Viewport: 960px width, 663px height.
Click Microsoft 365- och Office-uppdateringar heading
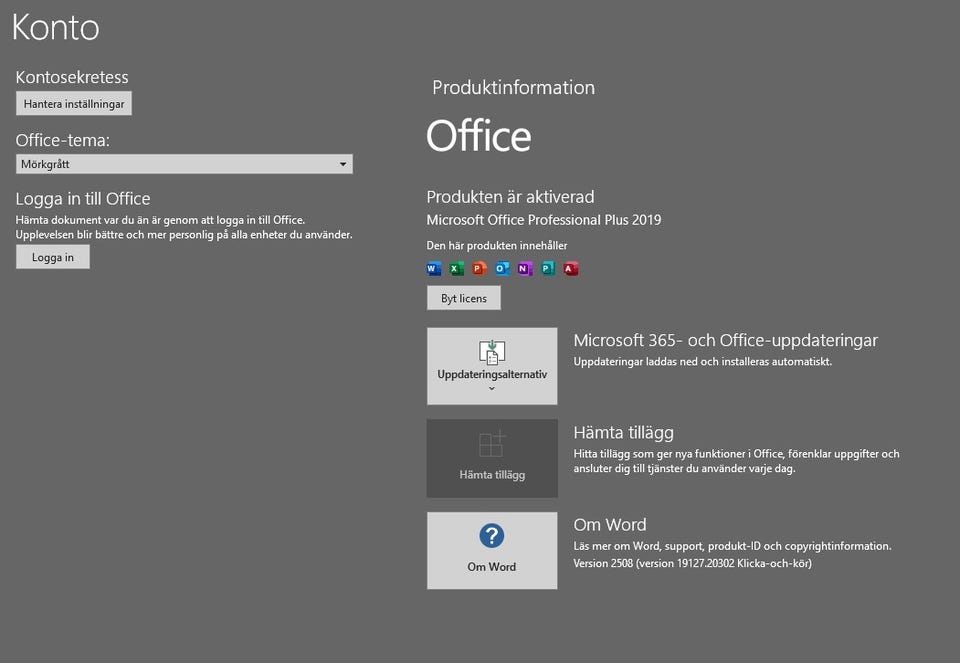726,340
